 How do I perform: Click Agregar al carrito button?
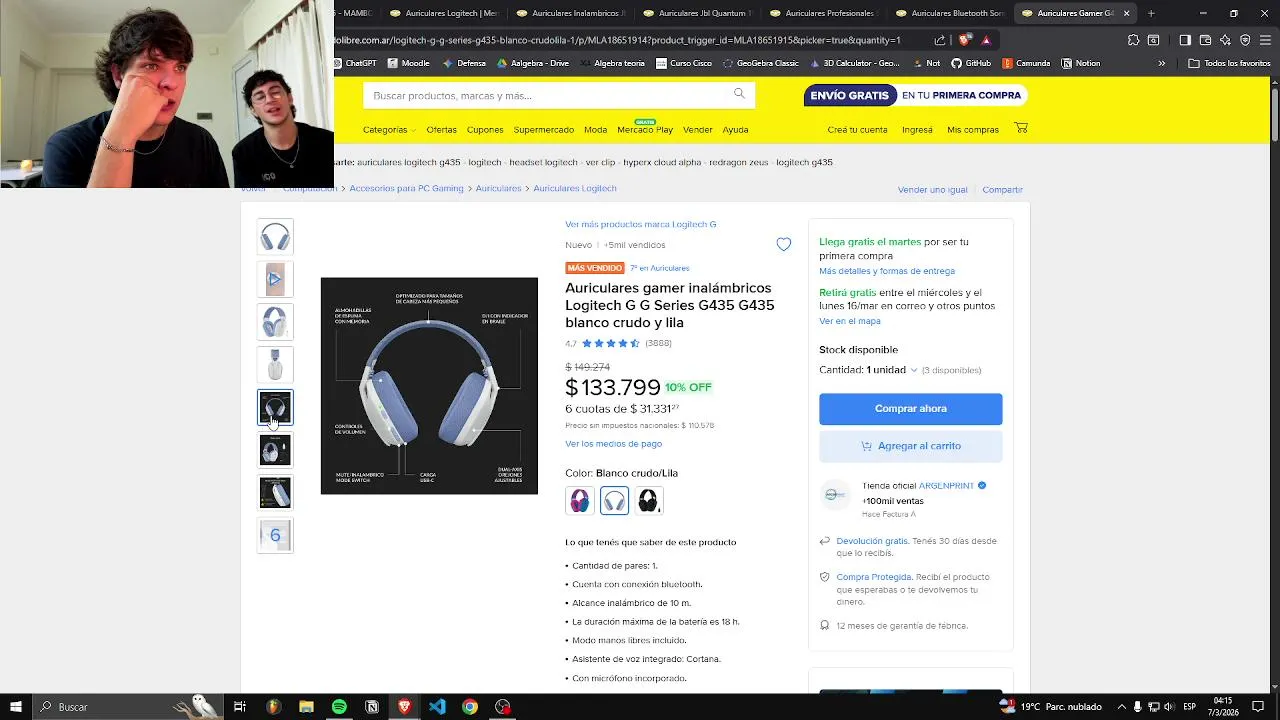pos(910,446)
